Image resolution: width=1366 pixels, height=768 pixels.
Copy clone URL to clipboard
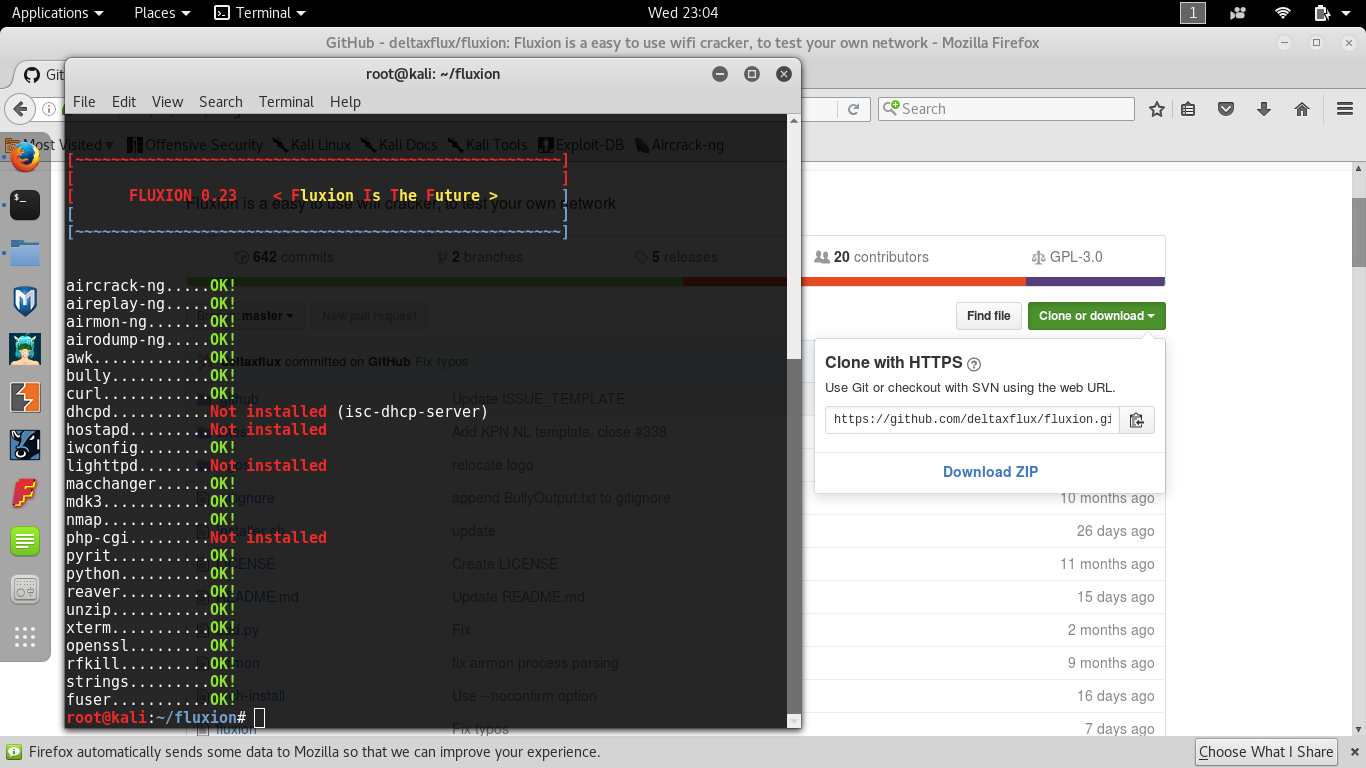point(1137,420)
